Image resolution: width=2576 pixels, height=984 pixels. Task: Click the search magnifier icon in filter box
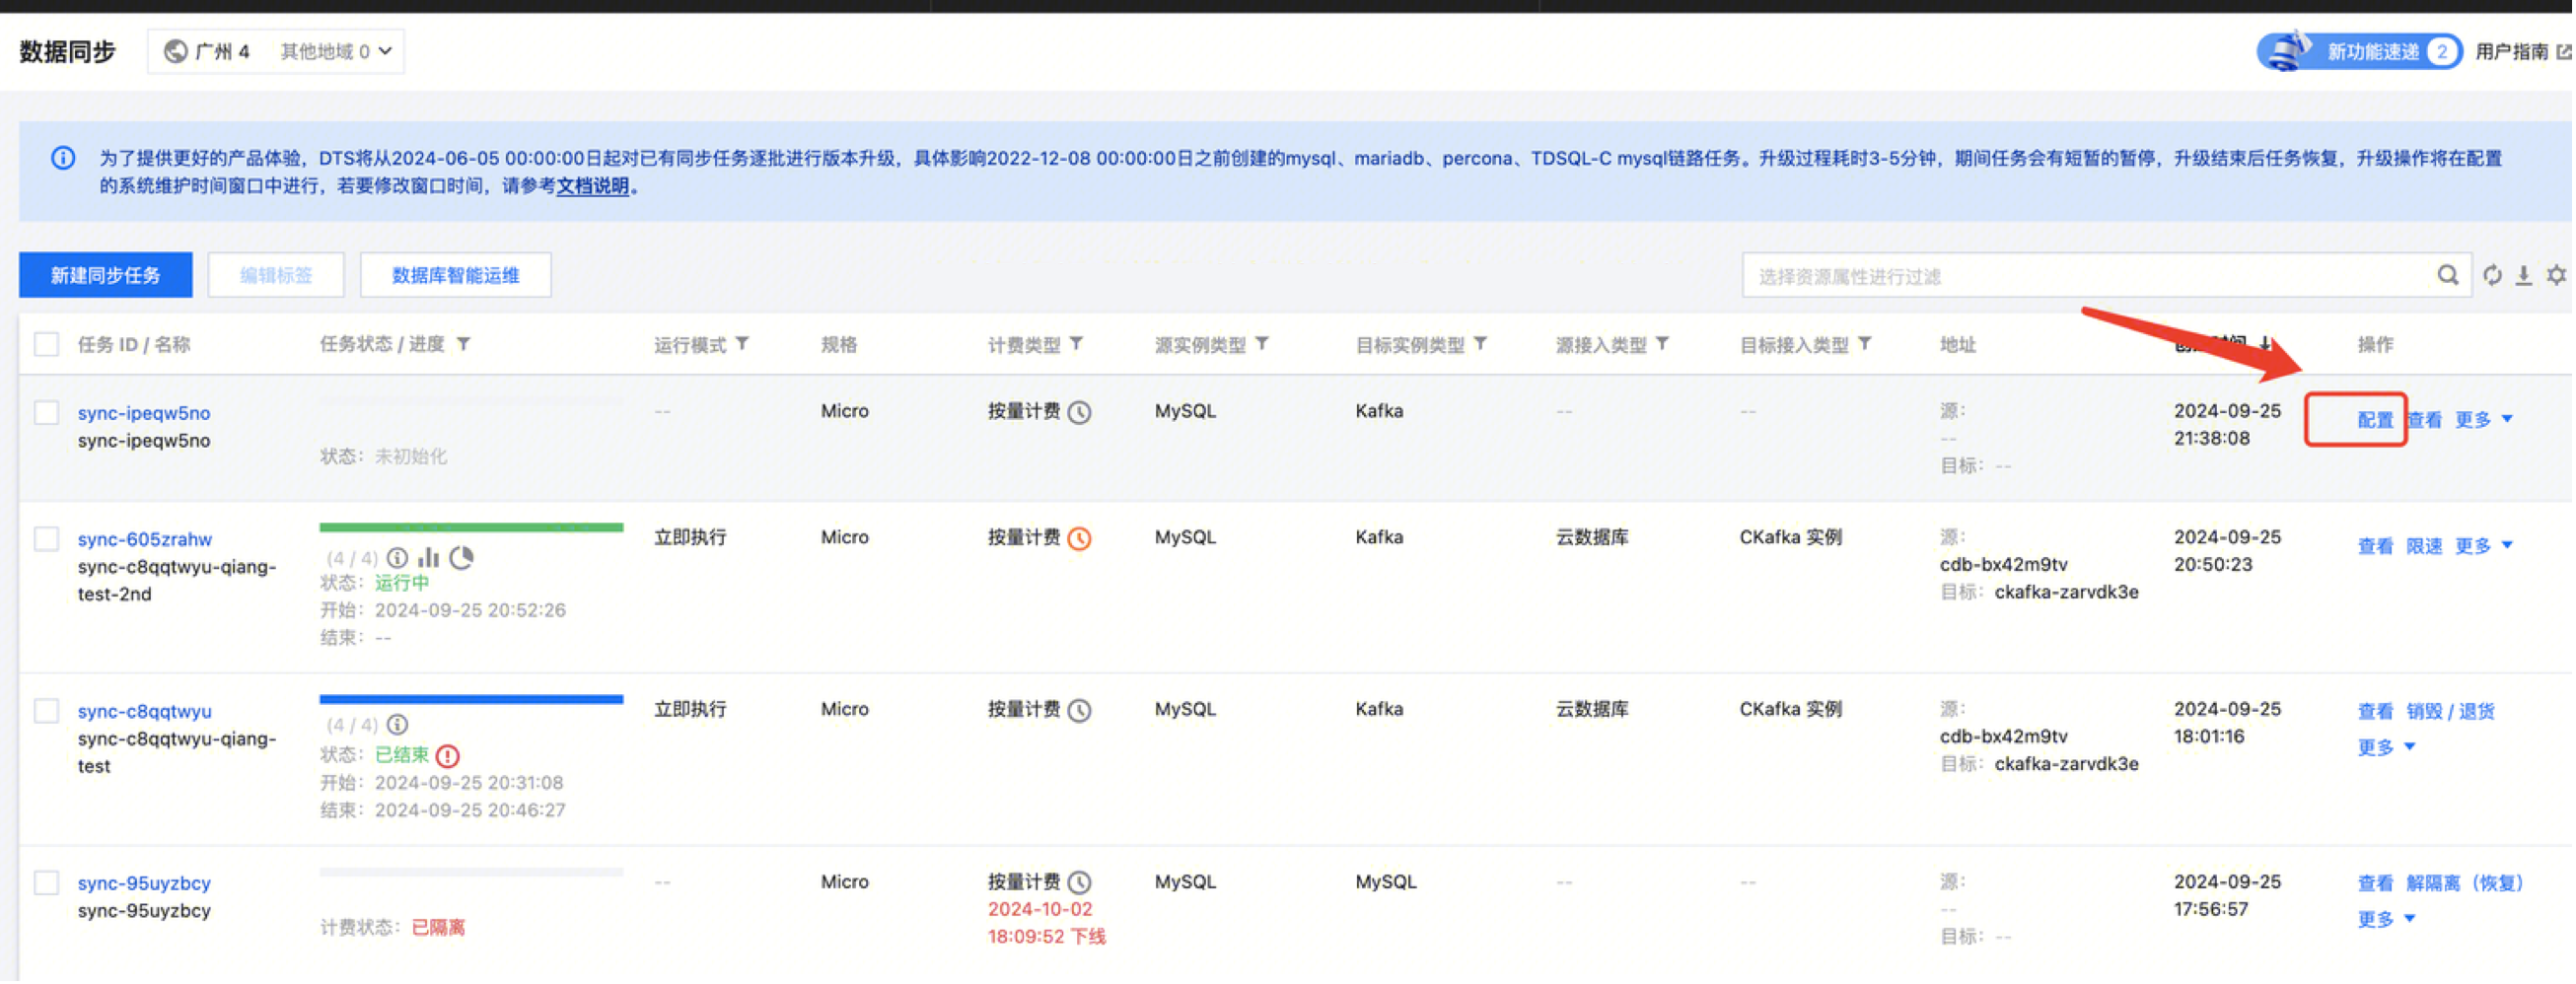(x=2448, y=275)
